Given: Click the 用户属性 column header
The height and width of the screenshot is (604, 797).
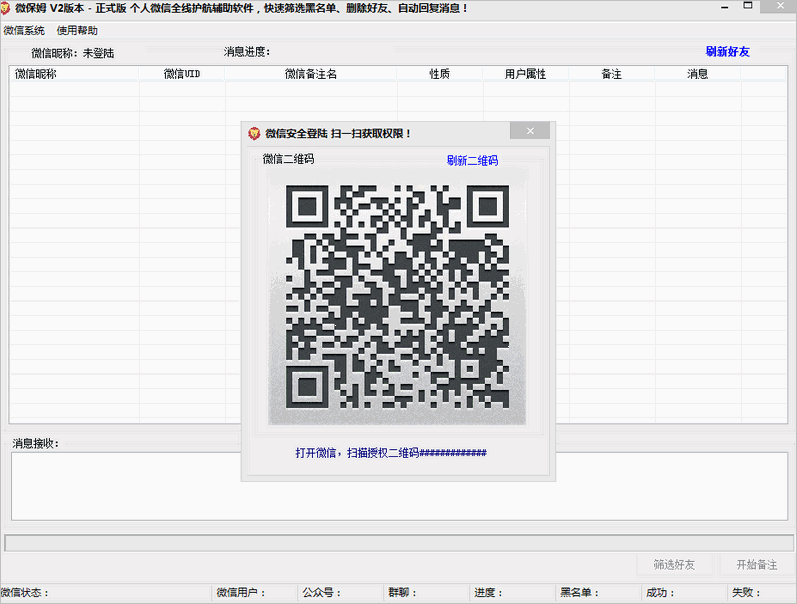Looking at the screenshot, I should (526, 74).
